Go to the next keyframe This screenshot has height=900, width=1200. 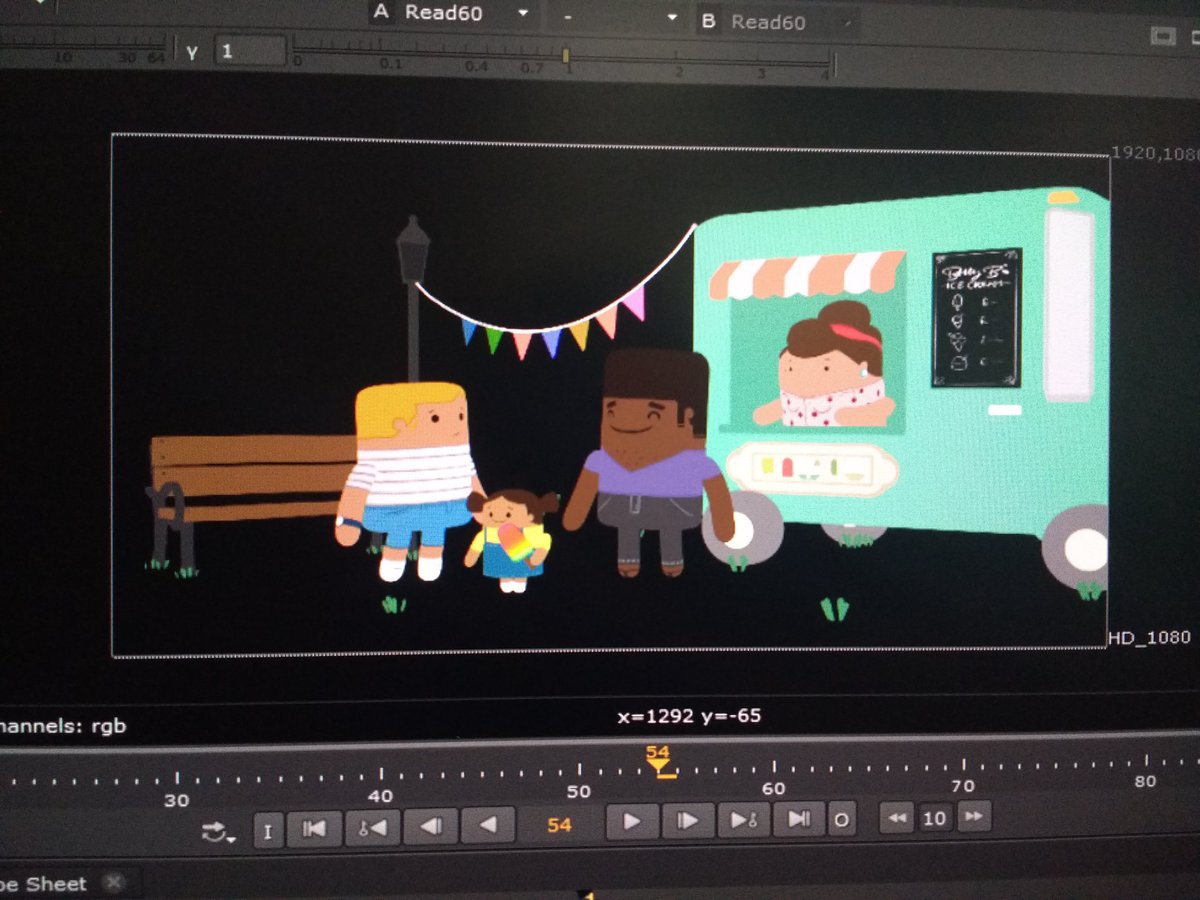[x=744, y=820]
